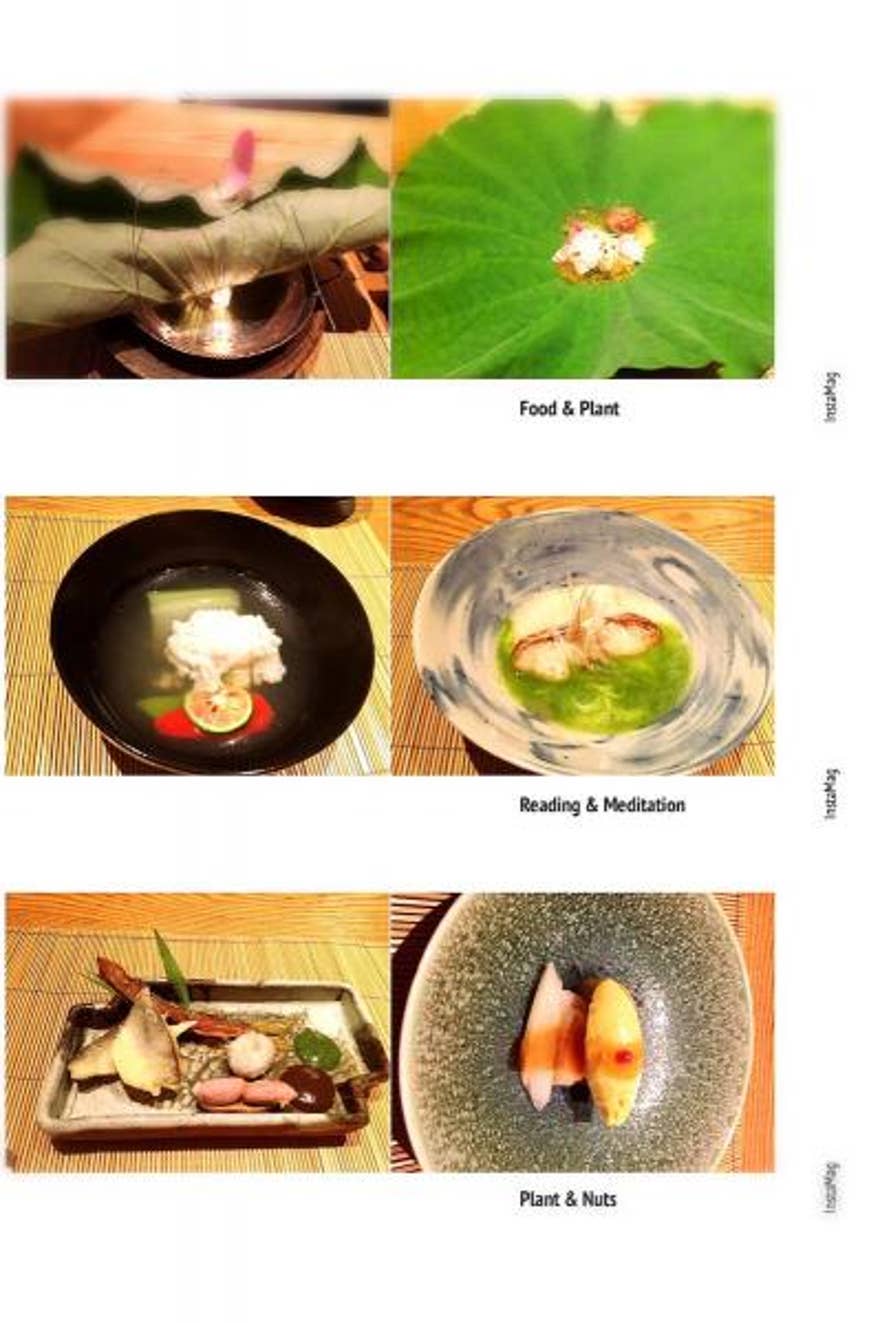The height and width of the screenshot is (1323, 880).
Task: Click the food at lotus leaf center
Action: [x=604, y=243]
